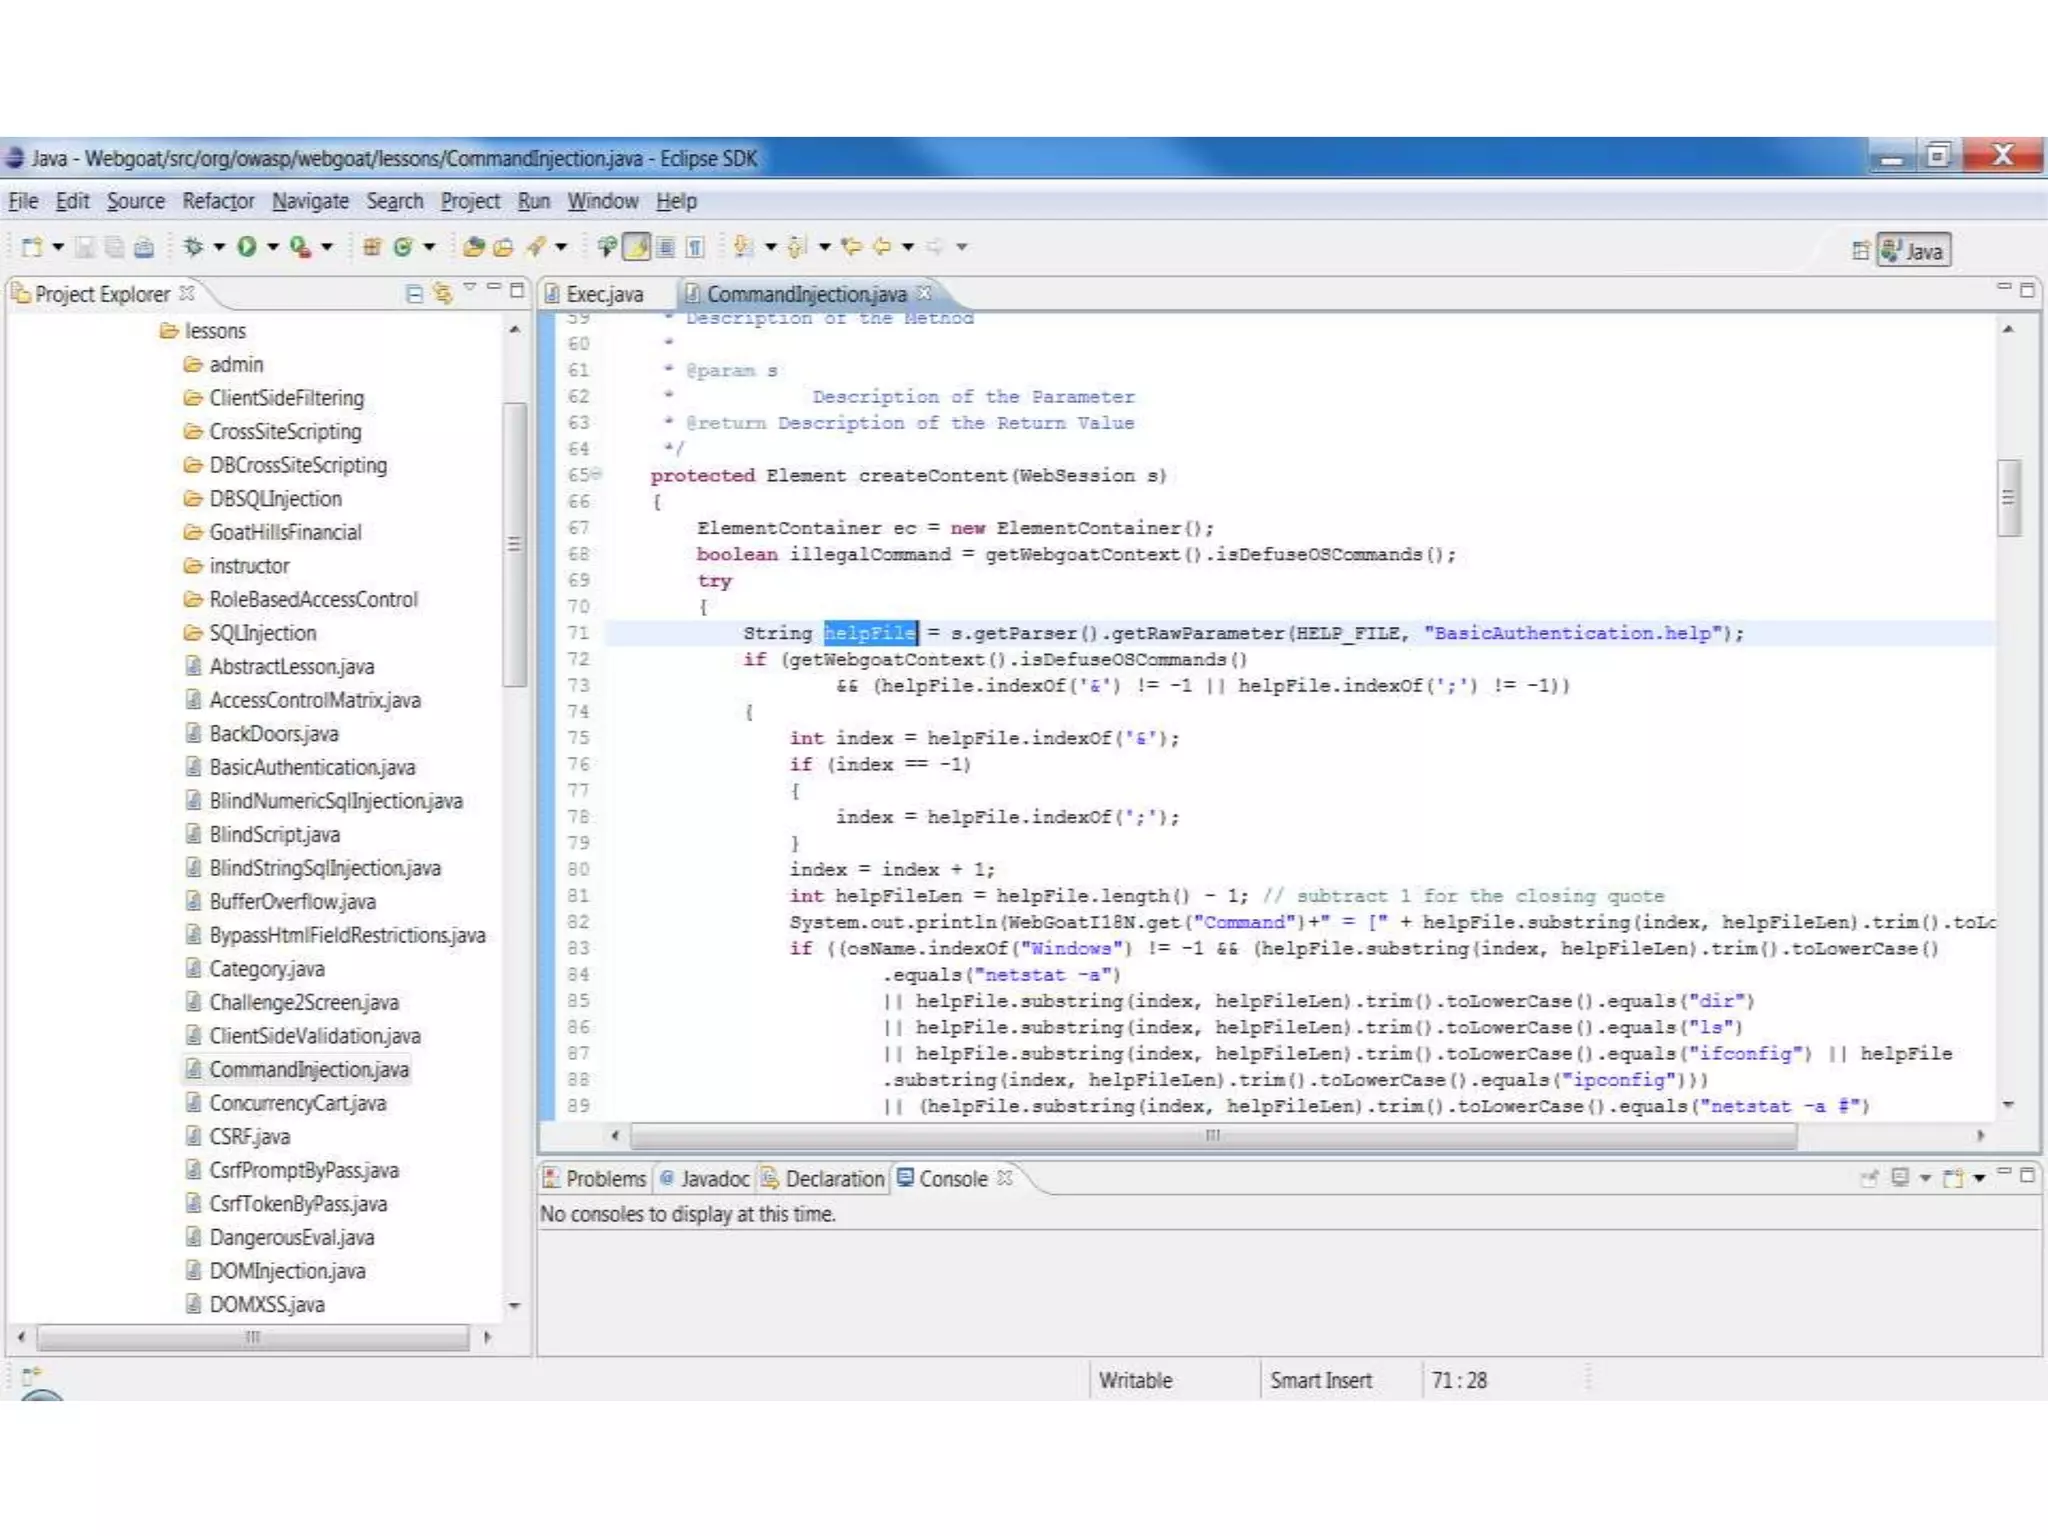
Task: Click Collapse All in Project Explorer
Action: [414, 293]
